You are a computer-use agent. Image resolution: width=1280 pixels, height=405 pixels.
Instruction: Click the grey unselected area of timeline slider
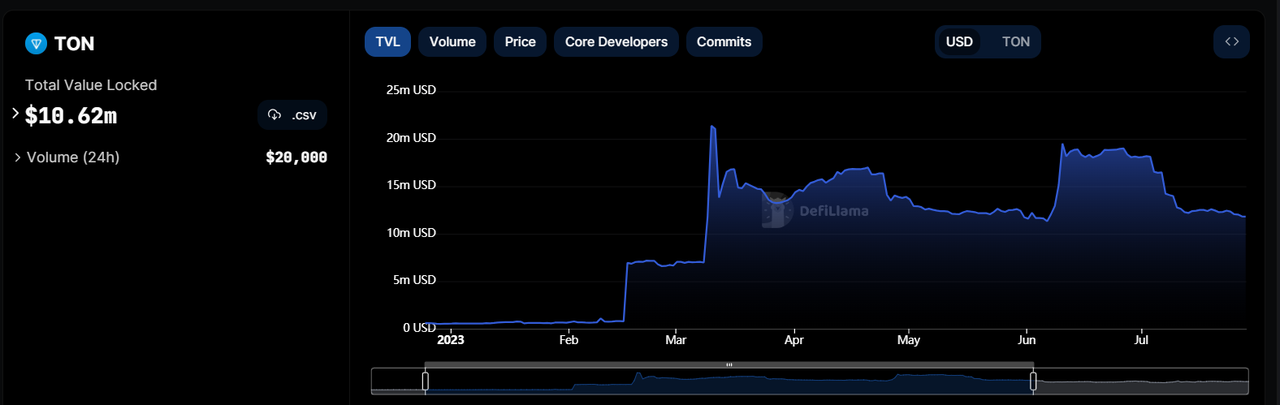point(1140,382)
